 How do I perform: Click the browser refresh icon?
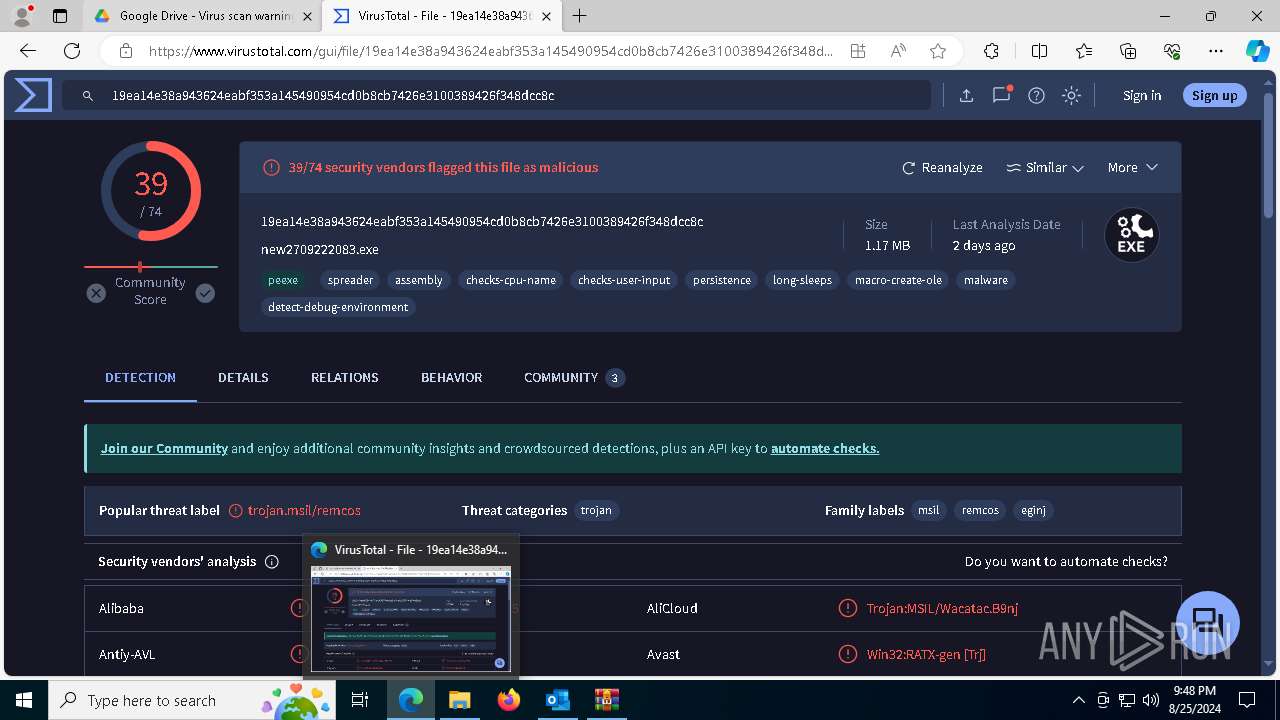click(72, 51)
